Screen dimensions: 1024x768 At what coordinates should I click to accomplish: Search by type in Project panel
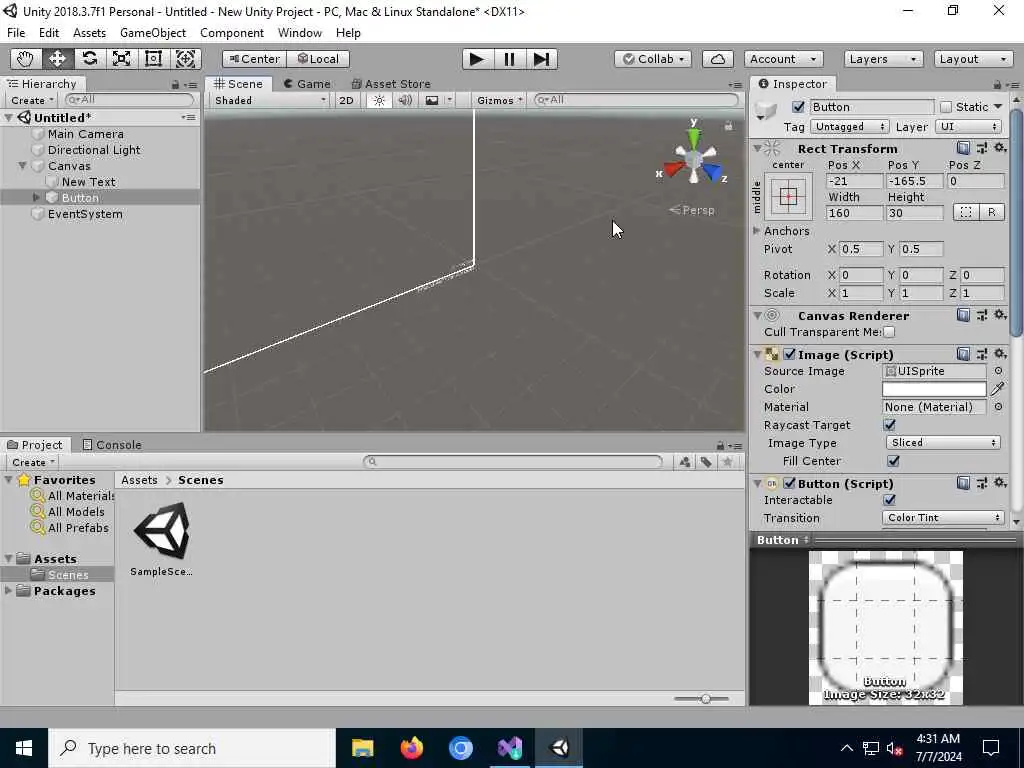click(684, 462)
